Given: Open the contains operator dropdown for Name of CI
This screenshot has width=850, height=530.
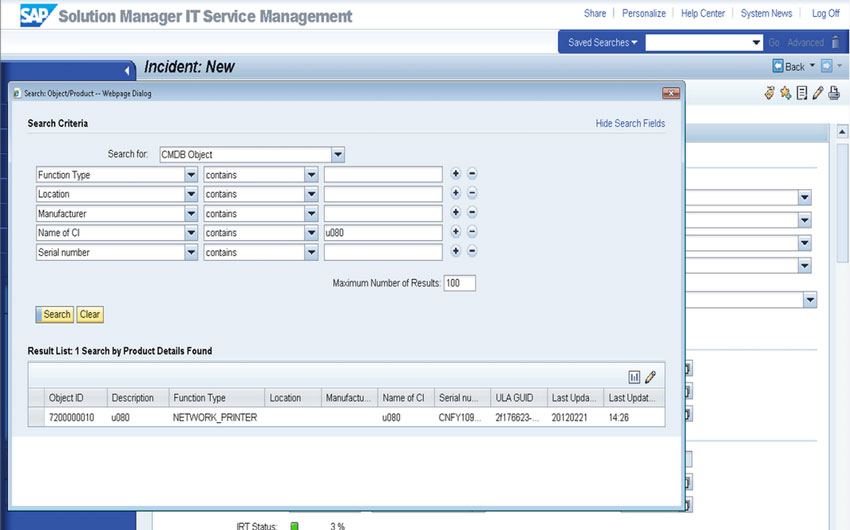Looking at the screenshot, I should tap(311, 233).
